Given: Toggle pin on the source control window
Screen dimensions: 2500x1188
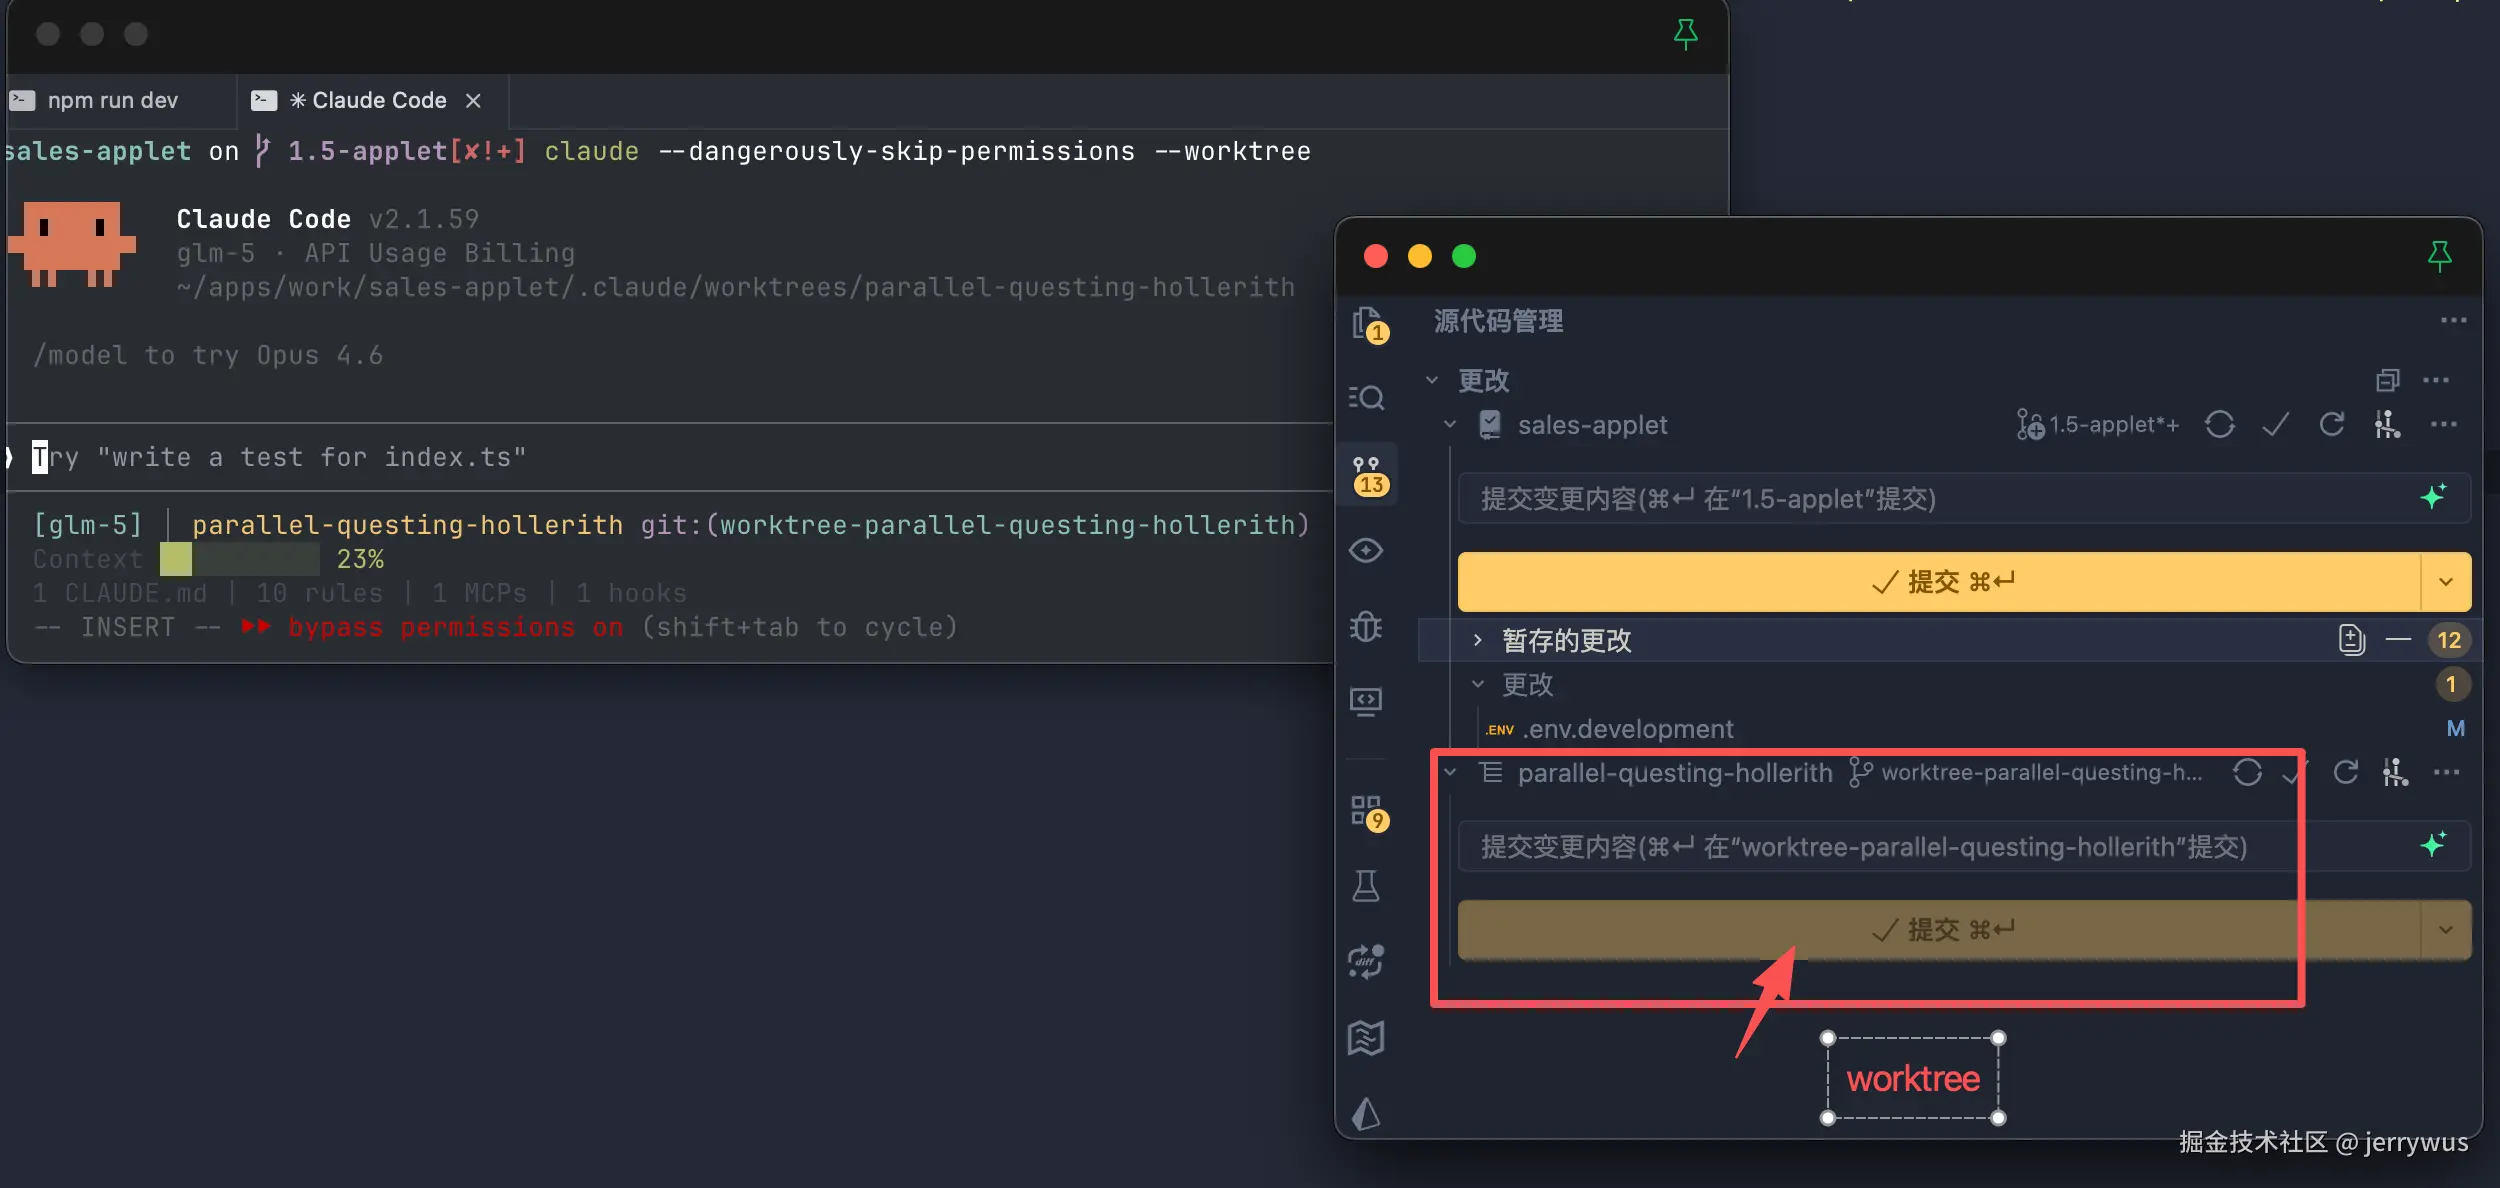Looking at the screenshot, I should 2439,256.
